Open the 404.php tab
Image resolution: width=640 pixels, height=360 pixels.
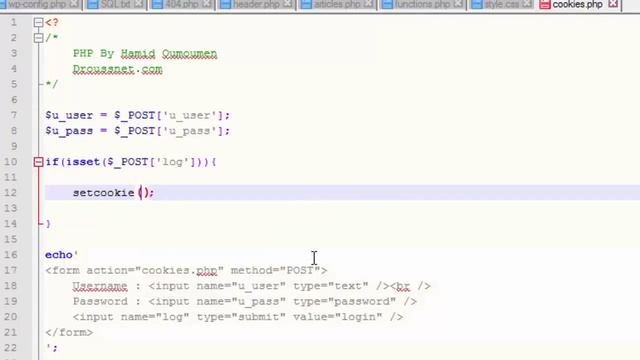(182, 4)
